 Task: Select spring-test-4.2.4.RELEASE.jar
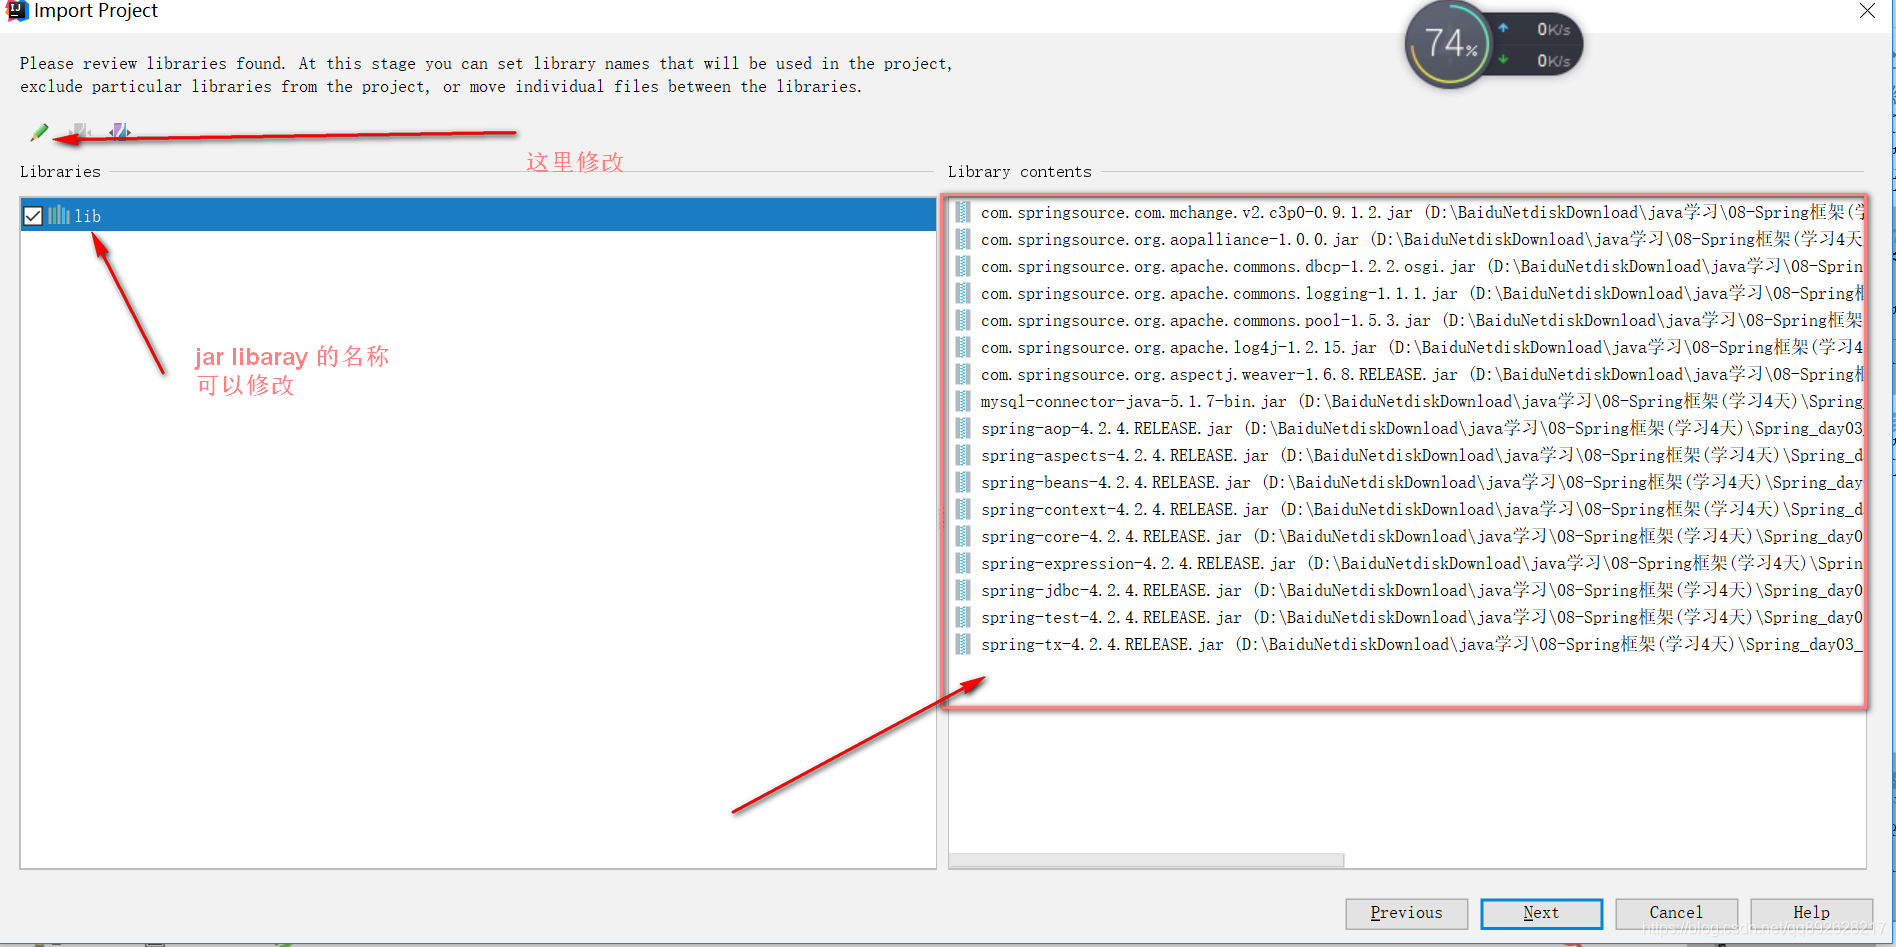[1407, 617]
